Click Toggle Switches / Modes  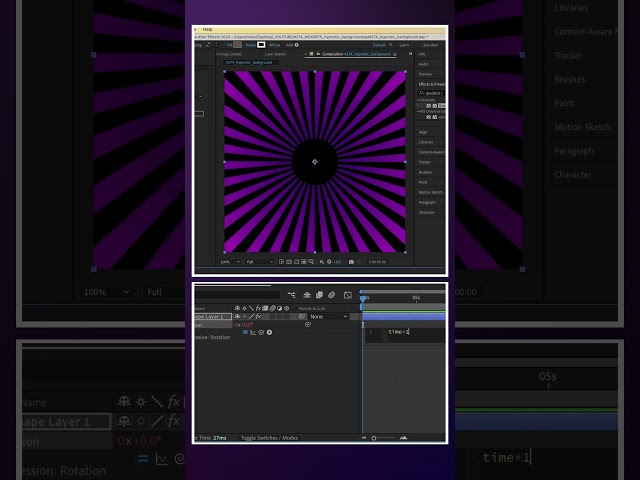269,438
